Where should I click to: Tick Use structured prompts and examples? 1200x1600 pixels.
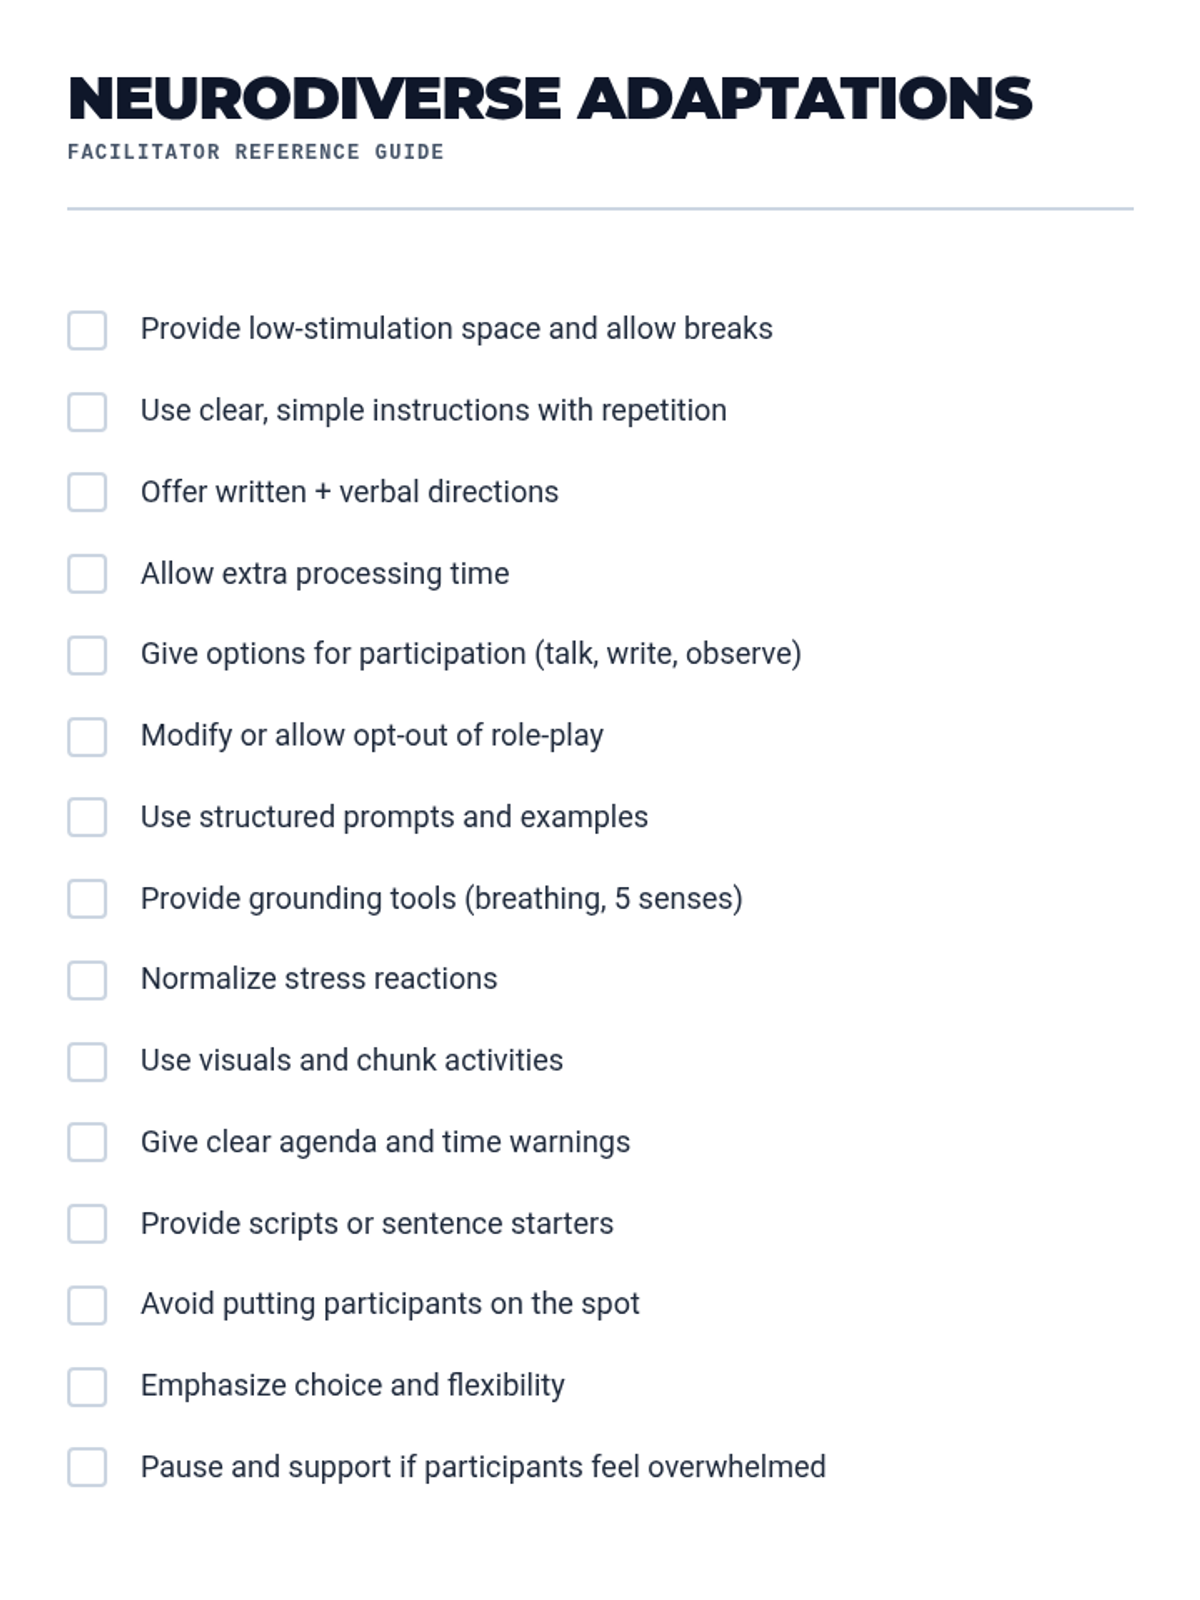(x=87, y=817)
